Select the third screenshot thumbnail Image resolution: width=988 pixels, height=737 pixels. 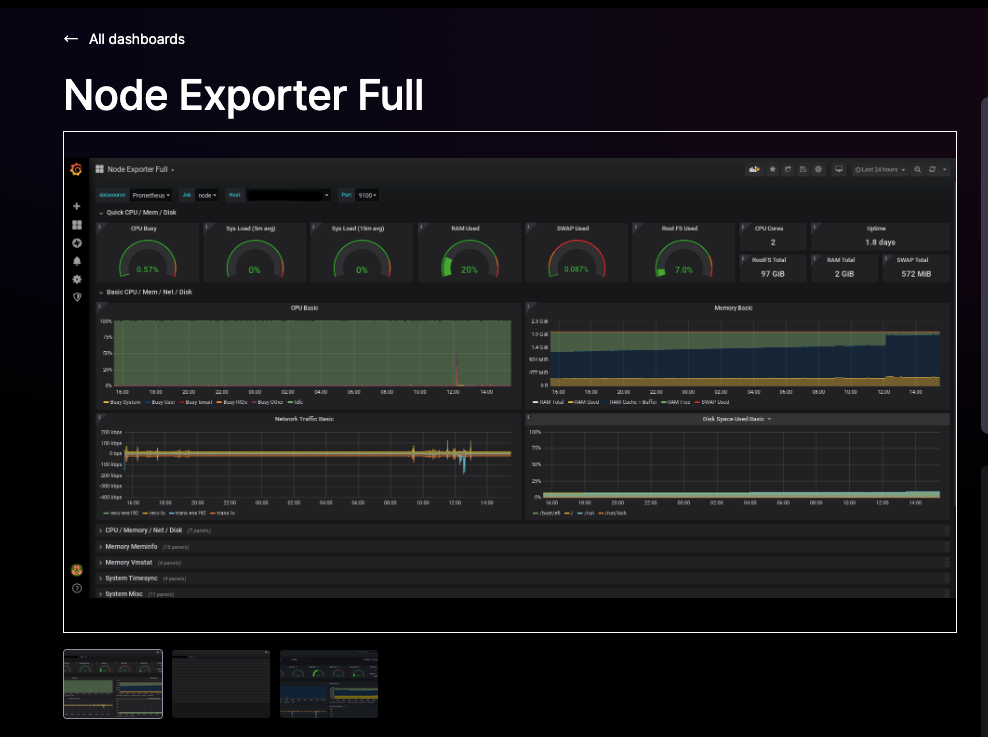329,684
